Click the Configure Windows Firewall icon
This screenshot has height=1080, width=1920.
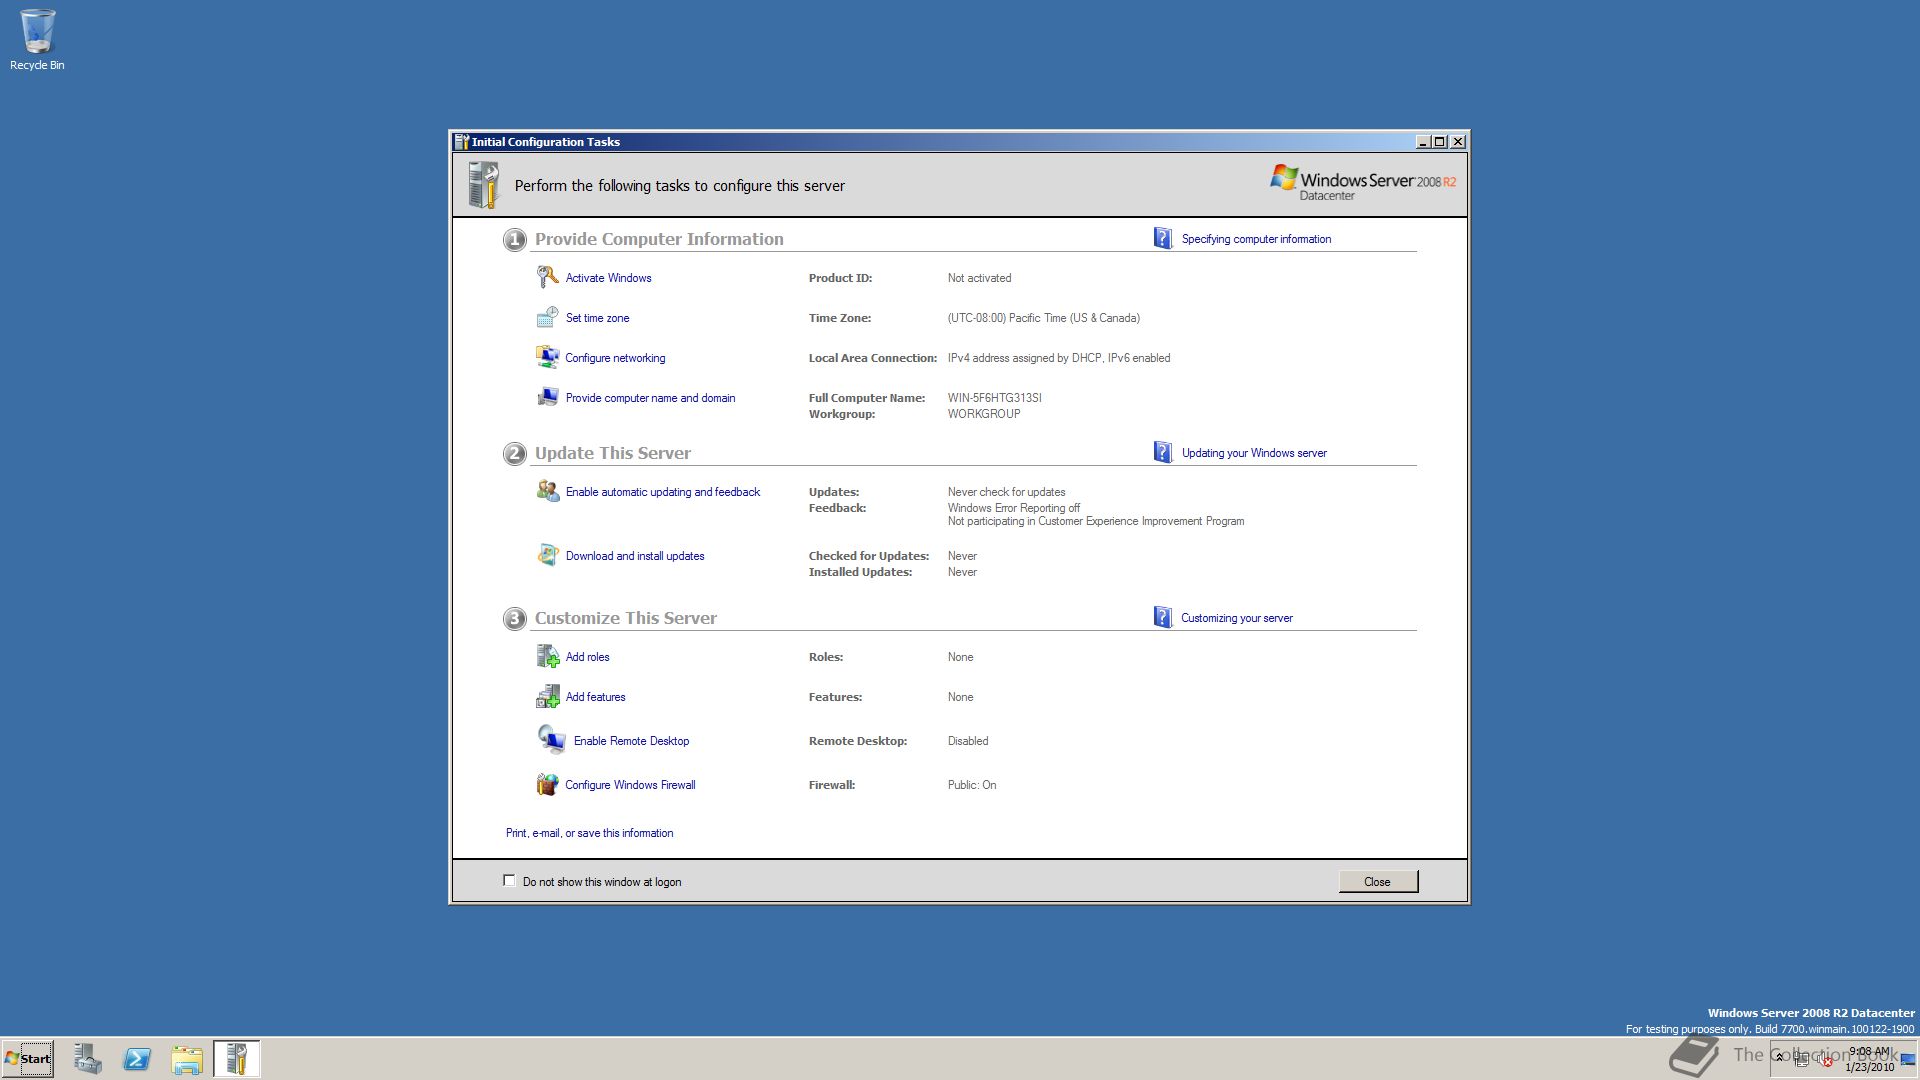547,784
